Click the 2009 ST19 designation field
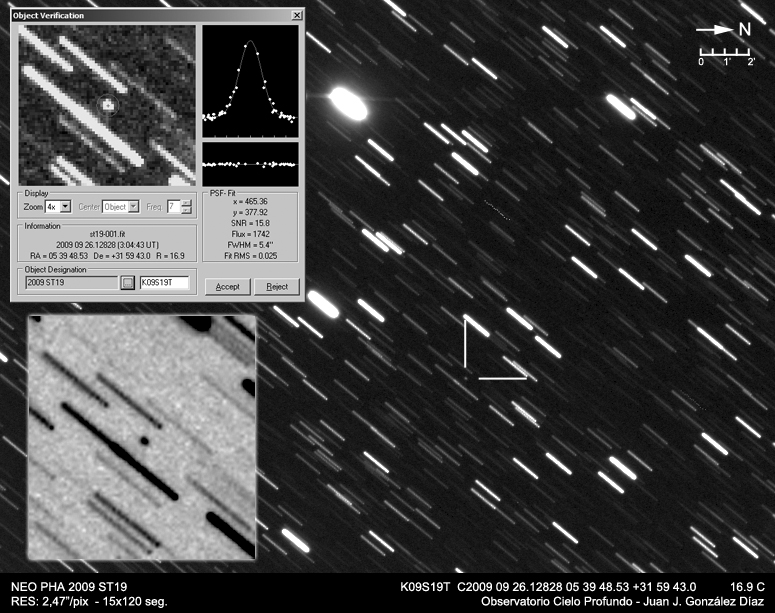 [71, 283]
